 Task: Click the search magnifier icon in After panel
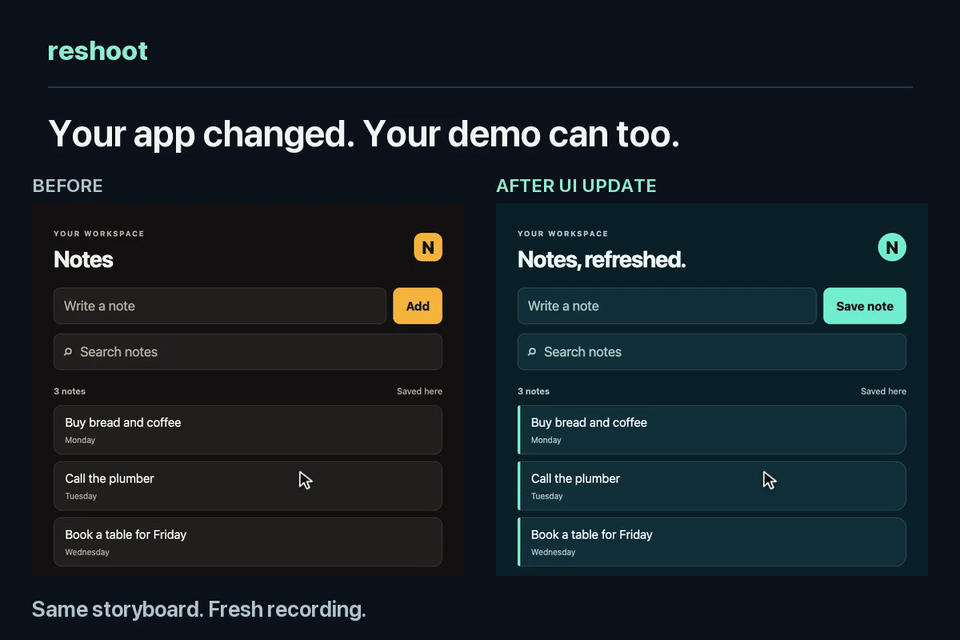tap(532, 352)
